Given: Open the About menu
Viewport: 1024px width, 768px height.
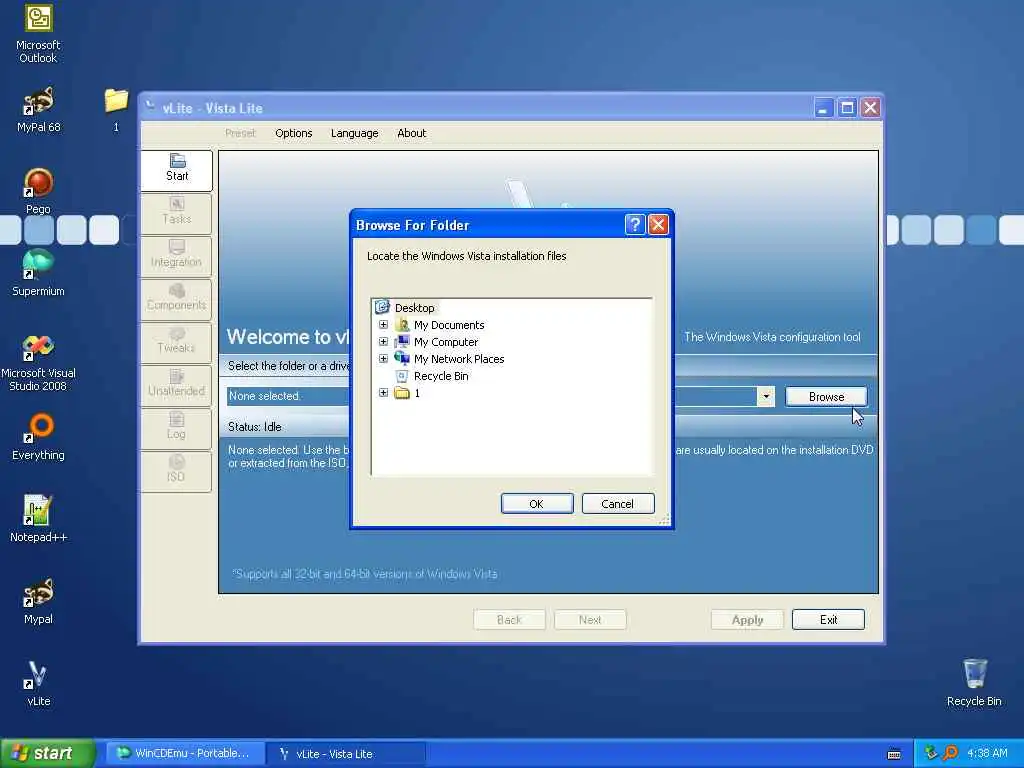Looking at the screenshot, I should (x=411, y=133).
